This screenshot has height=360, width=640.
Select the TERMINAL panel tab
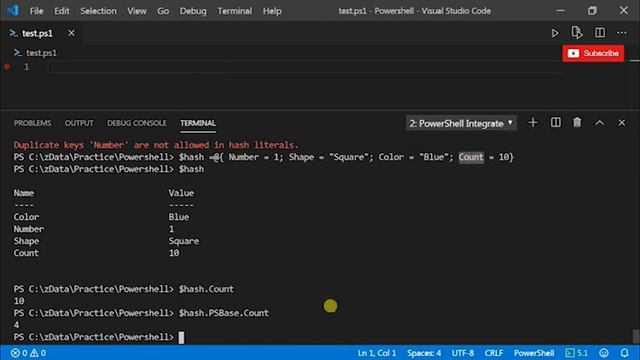pos(198,123)
